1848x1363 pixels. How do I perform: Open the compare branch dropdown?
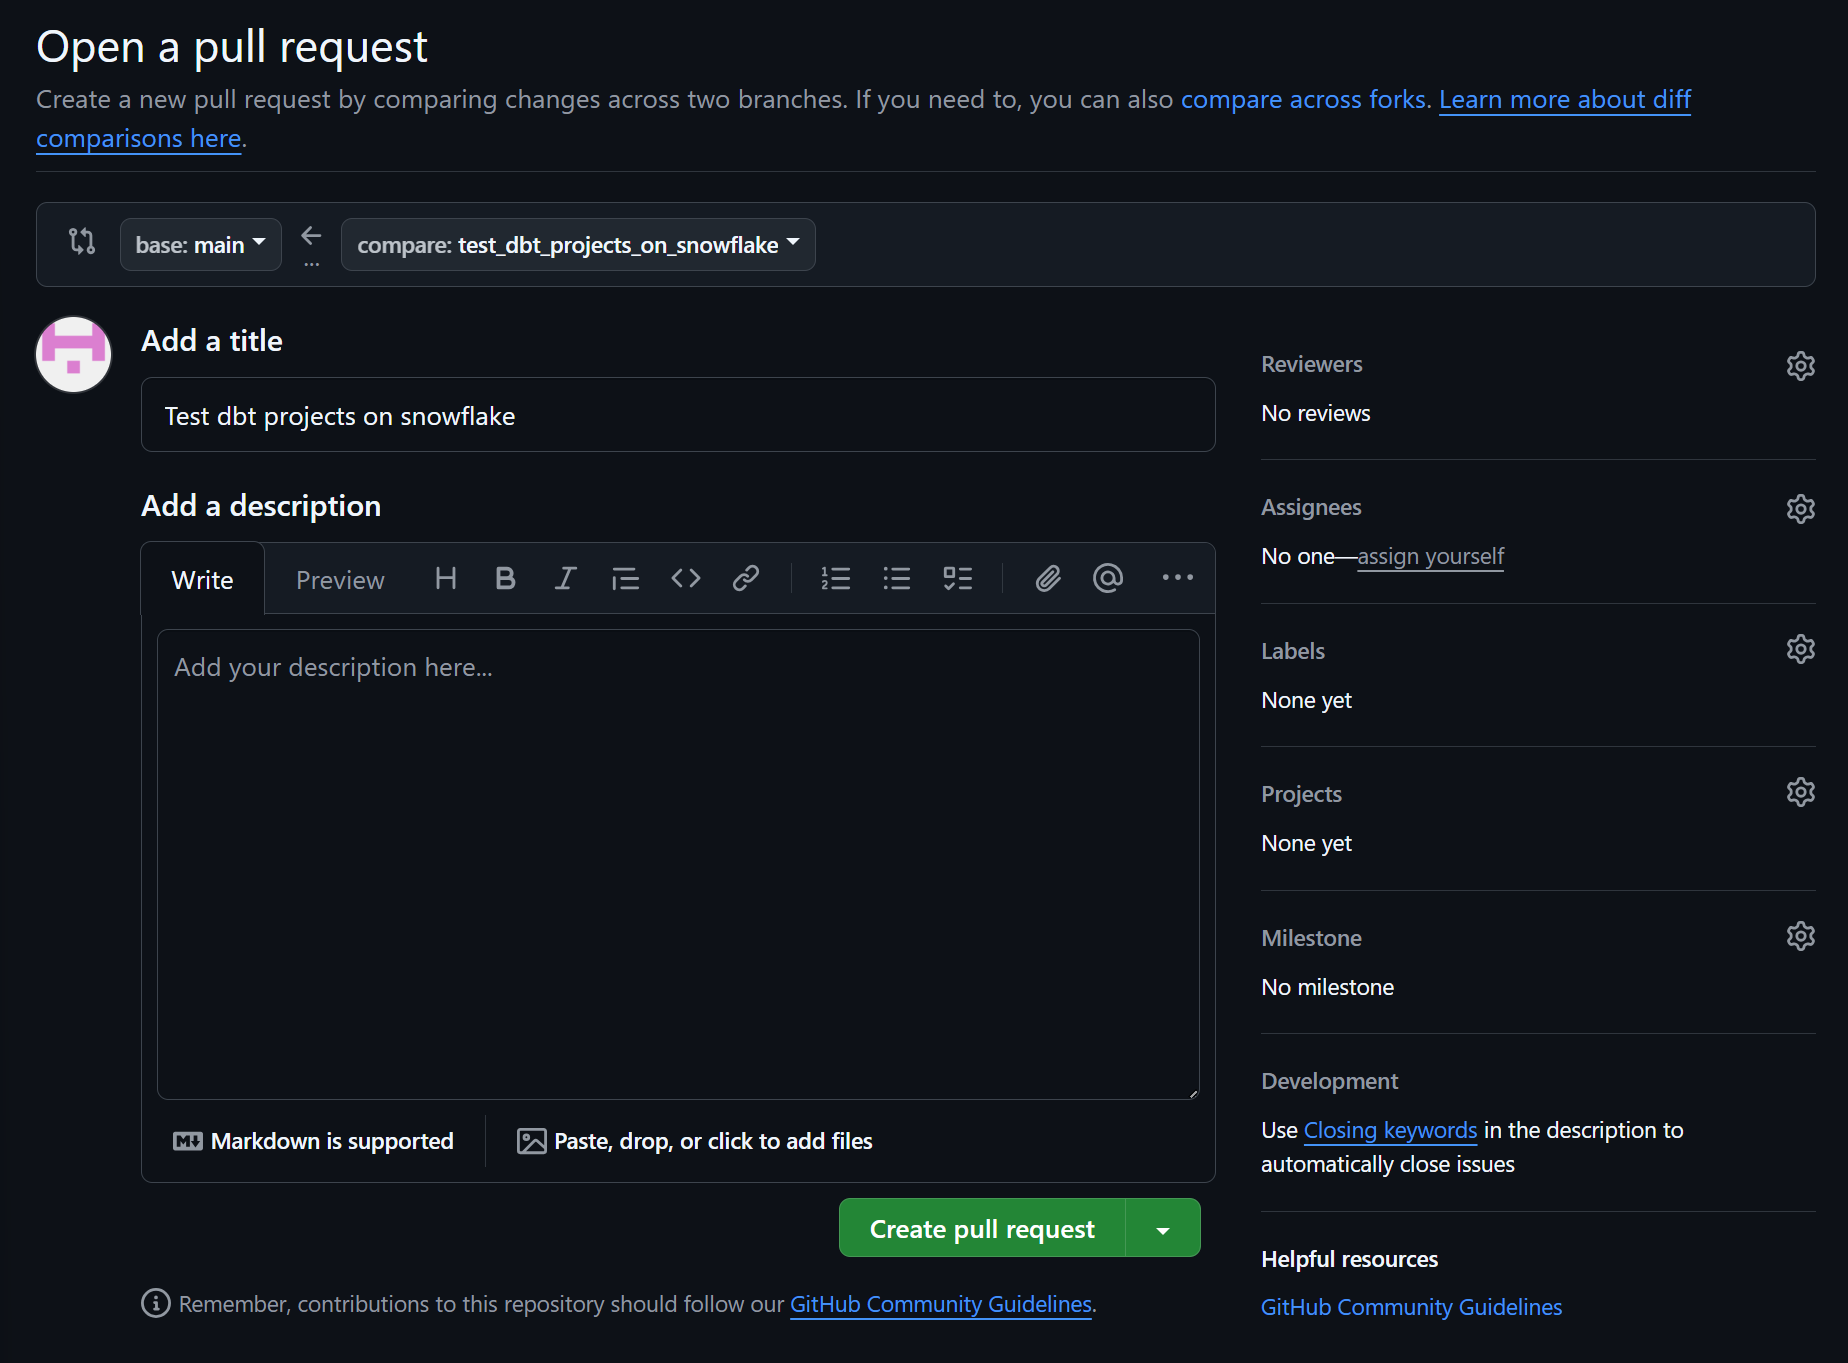click(x=578, y=245)
